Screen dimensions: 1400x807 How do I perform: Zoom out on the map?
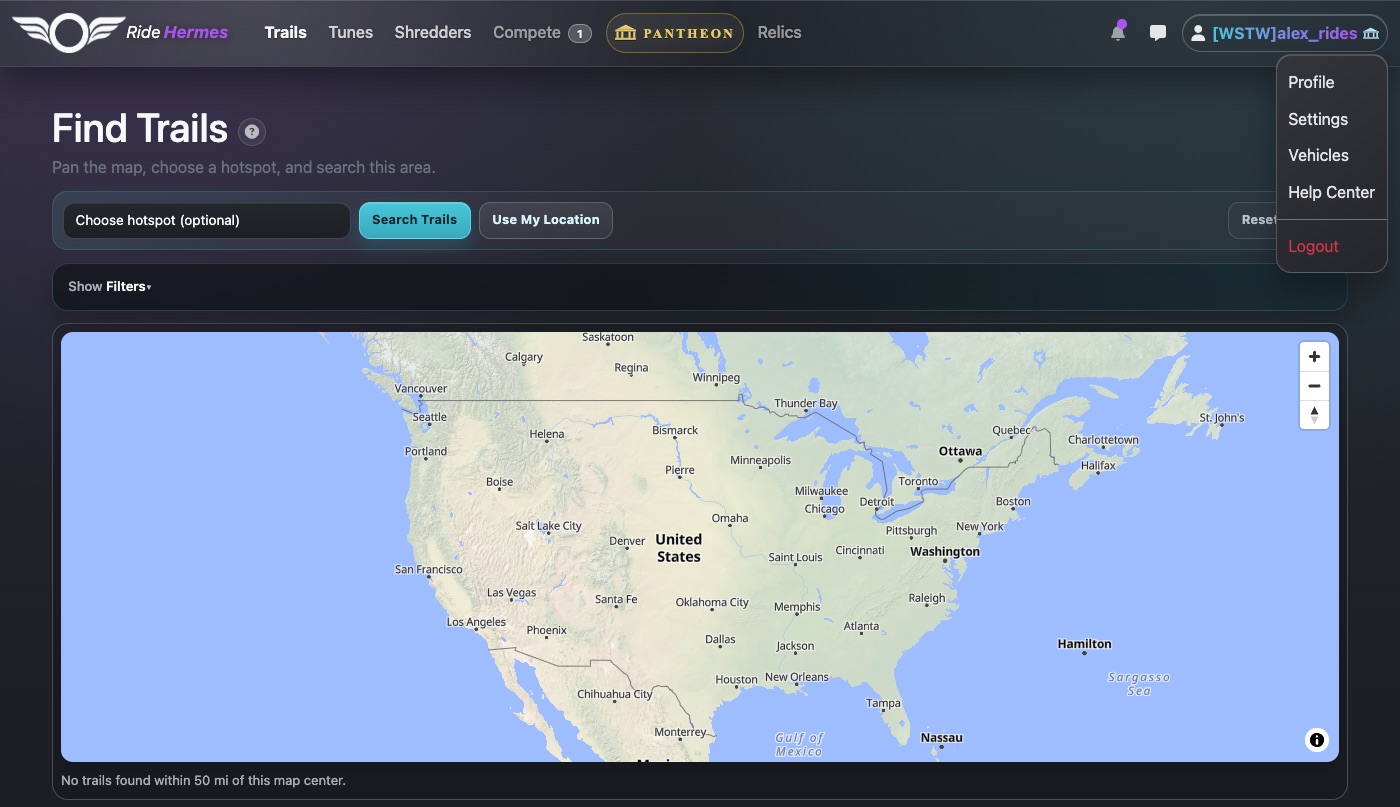[1314, 386]
